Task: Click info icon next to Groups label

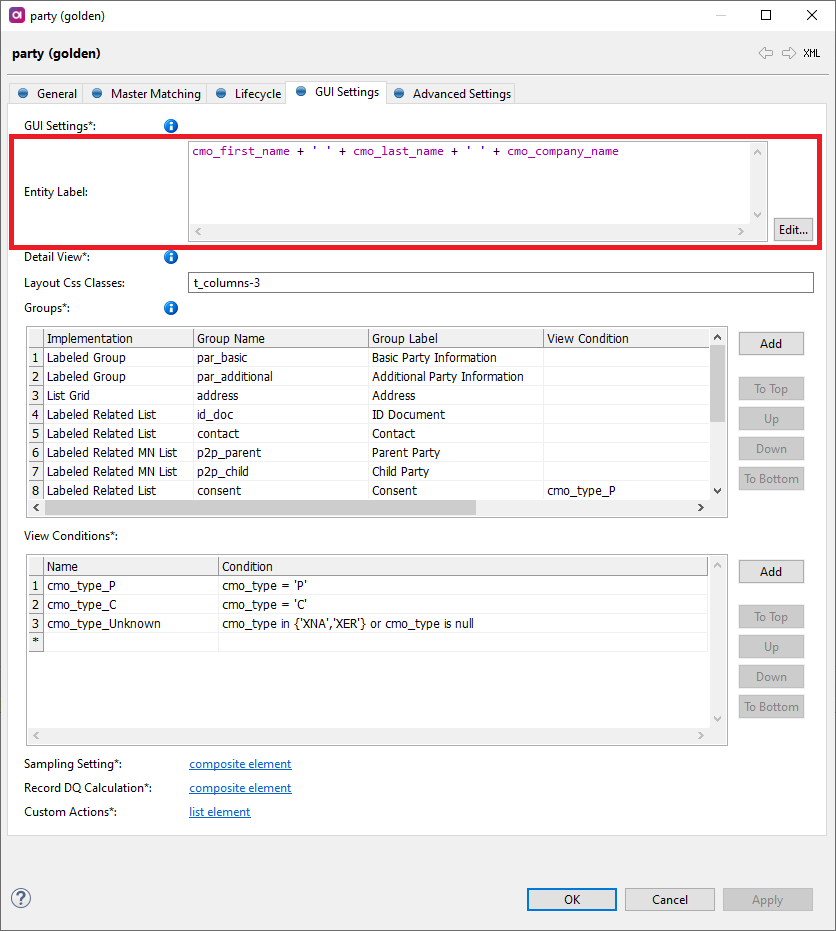Action: pyautogui.click(x=171, y=308)
